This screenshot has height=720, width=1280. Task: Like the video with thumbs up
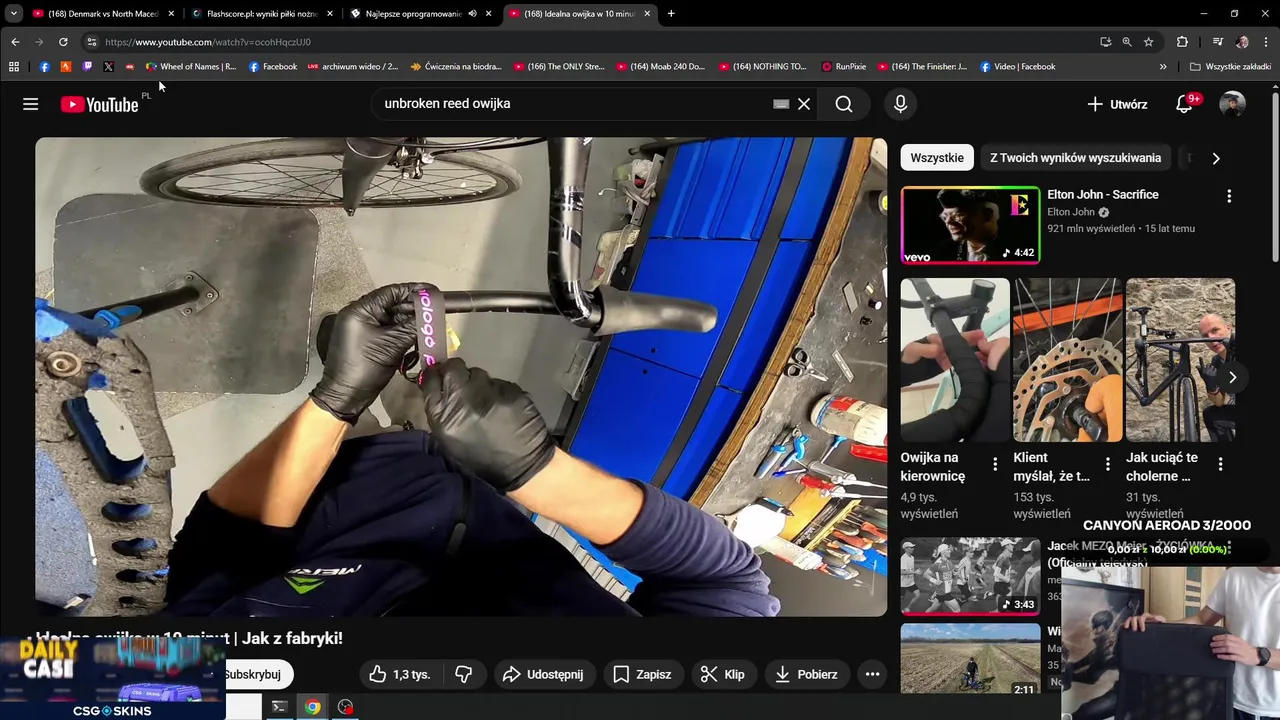coord(400,674)
